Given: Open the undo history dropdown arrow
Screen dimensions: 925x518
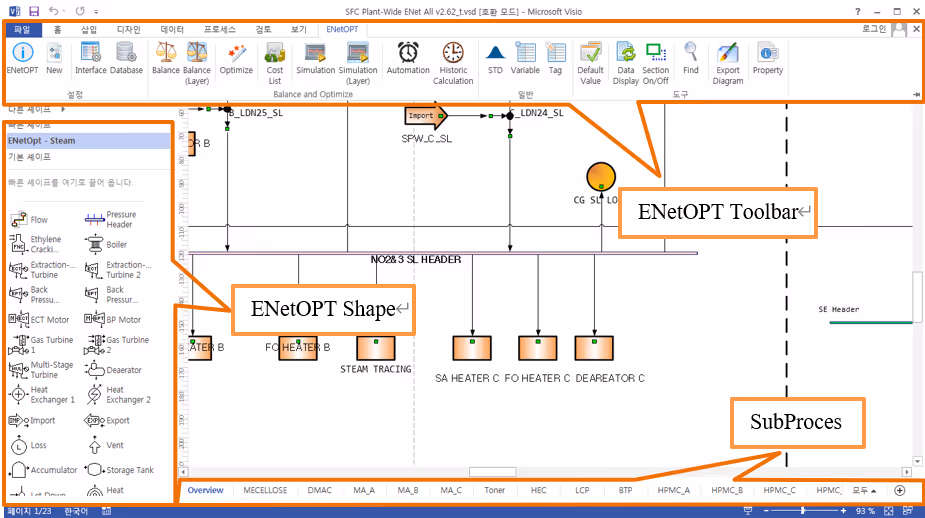Looking at the screenshot, I should (64, 11).
